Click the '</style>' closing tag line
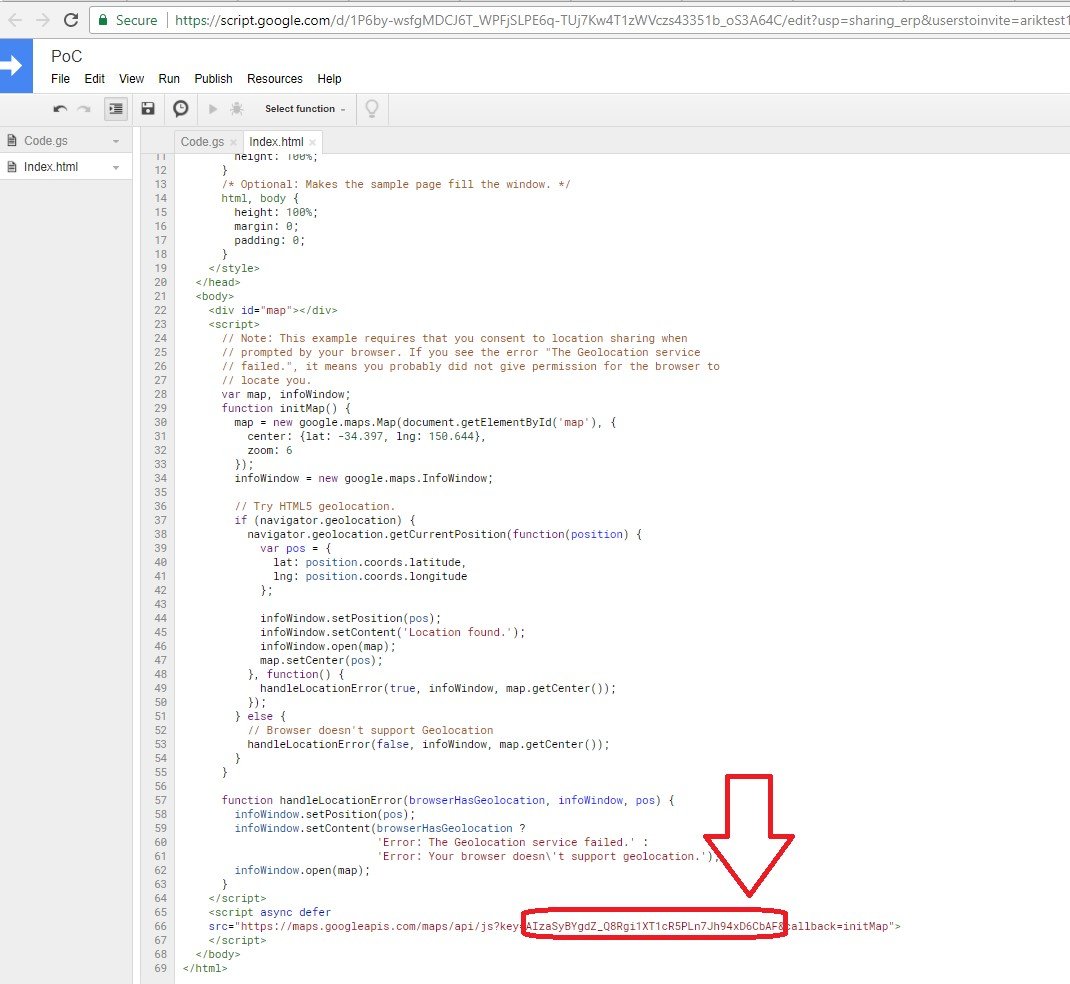This screenshot has height=984, width=1070. [234, 268]
